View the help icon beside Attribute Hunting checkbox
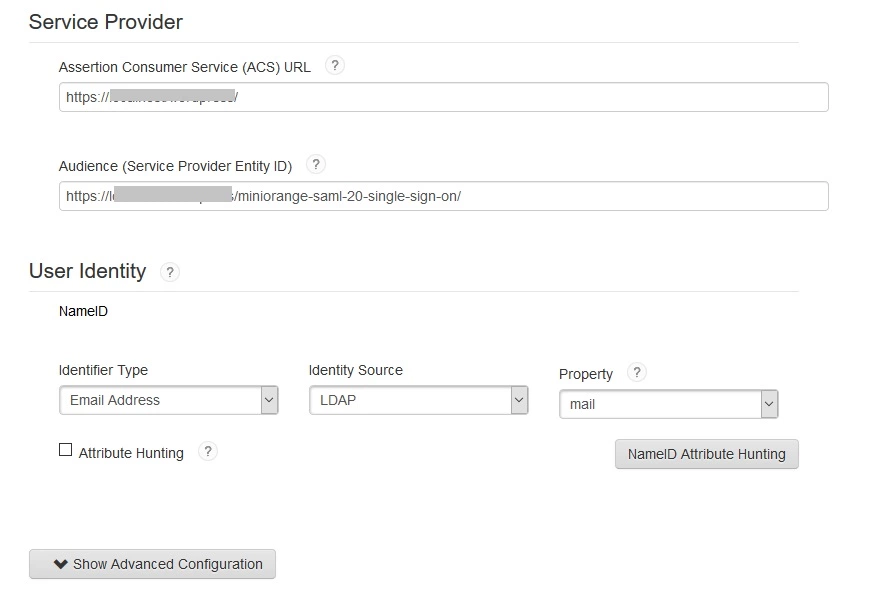Viewport: 875px width, 593px height. pos(208,451)
